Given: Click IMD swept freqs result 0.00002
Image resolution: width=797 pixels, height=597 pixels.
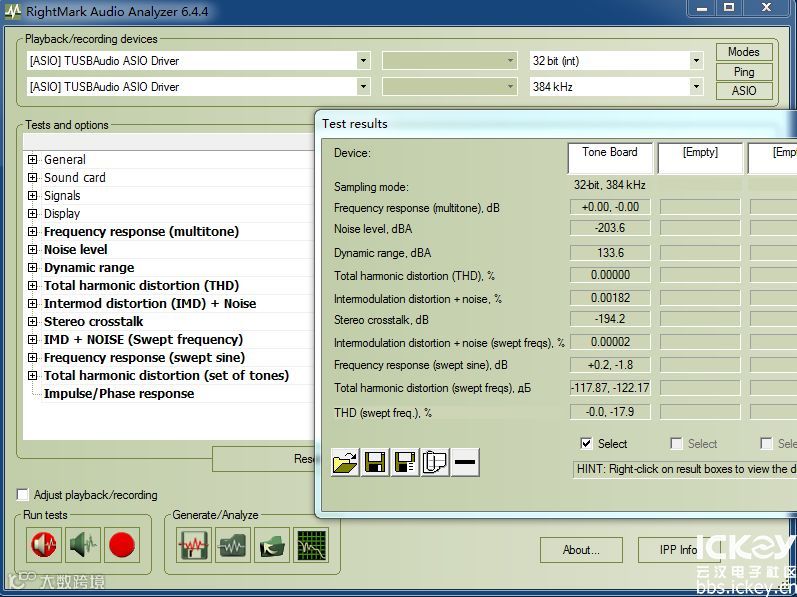Looking at the screenshot, I should tap(610, 342).
